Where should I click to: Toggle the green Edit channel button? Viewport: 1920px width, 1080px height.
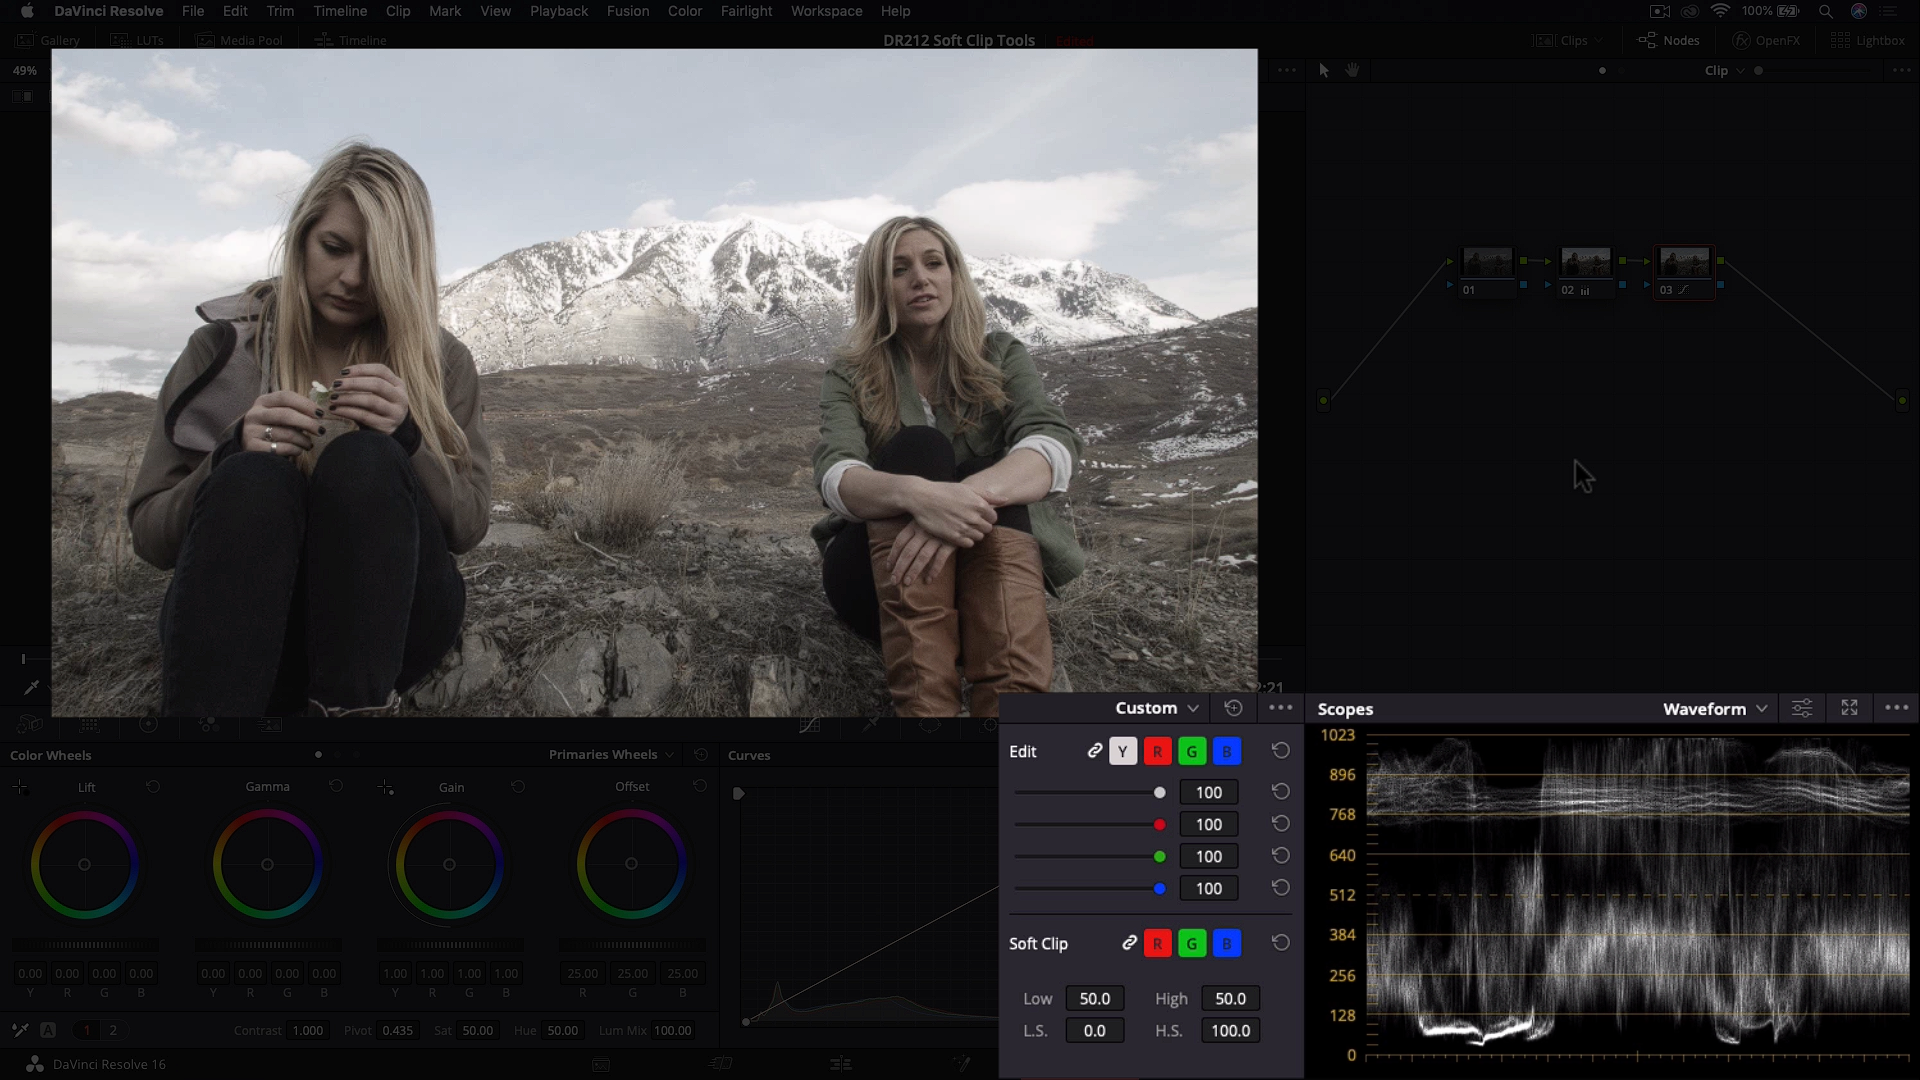1192,751
